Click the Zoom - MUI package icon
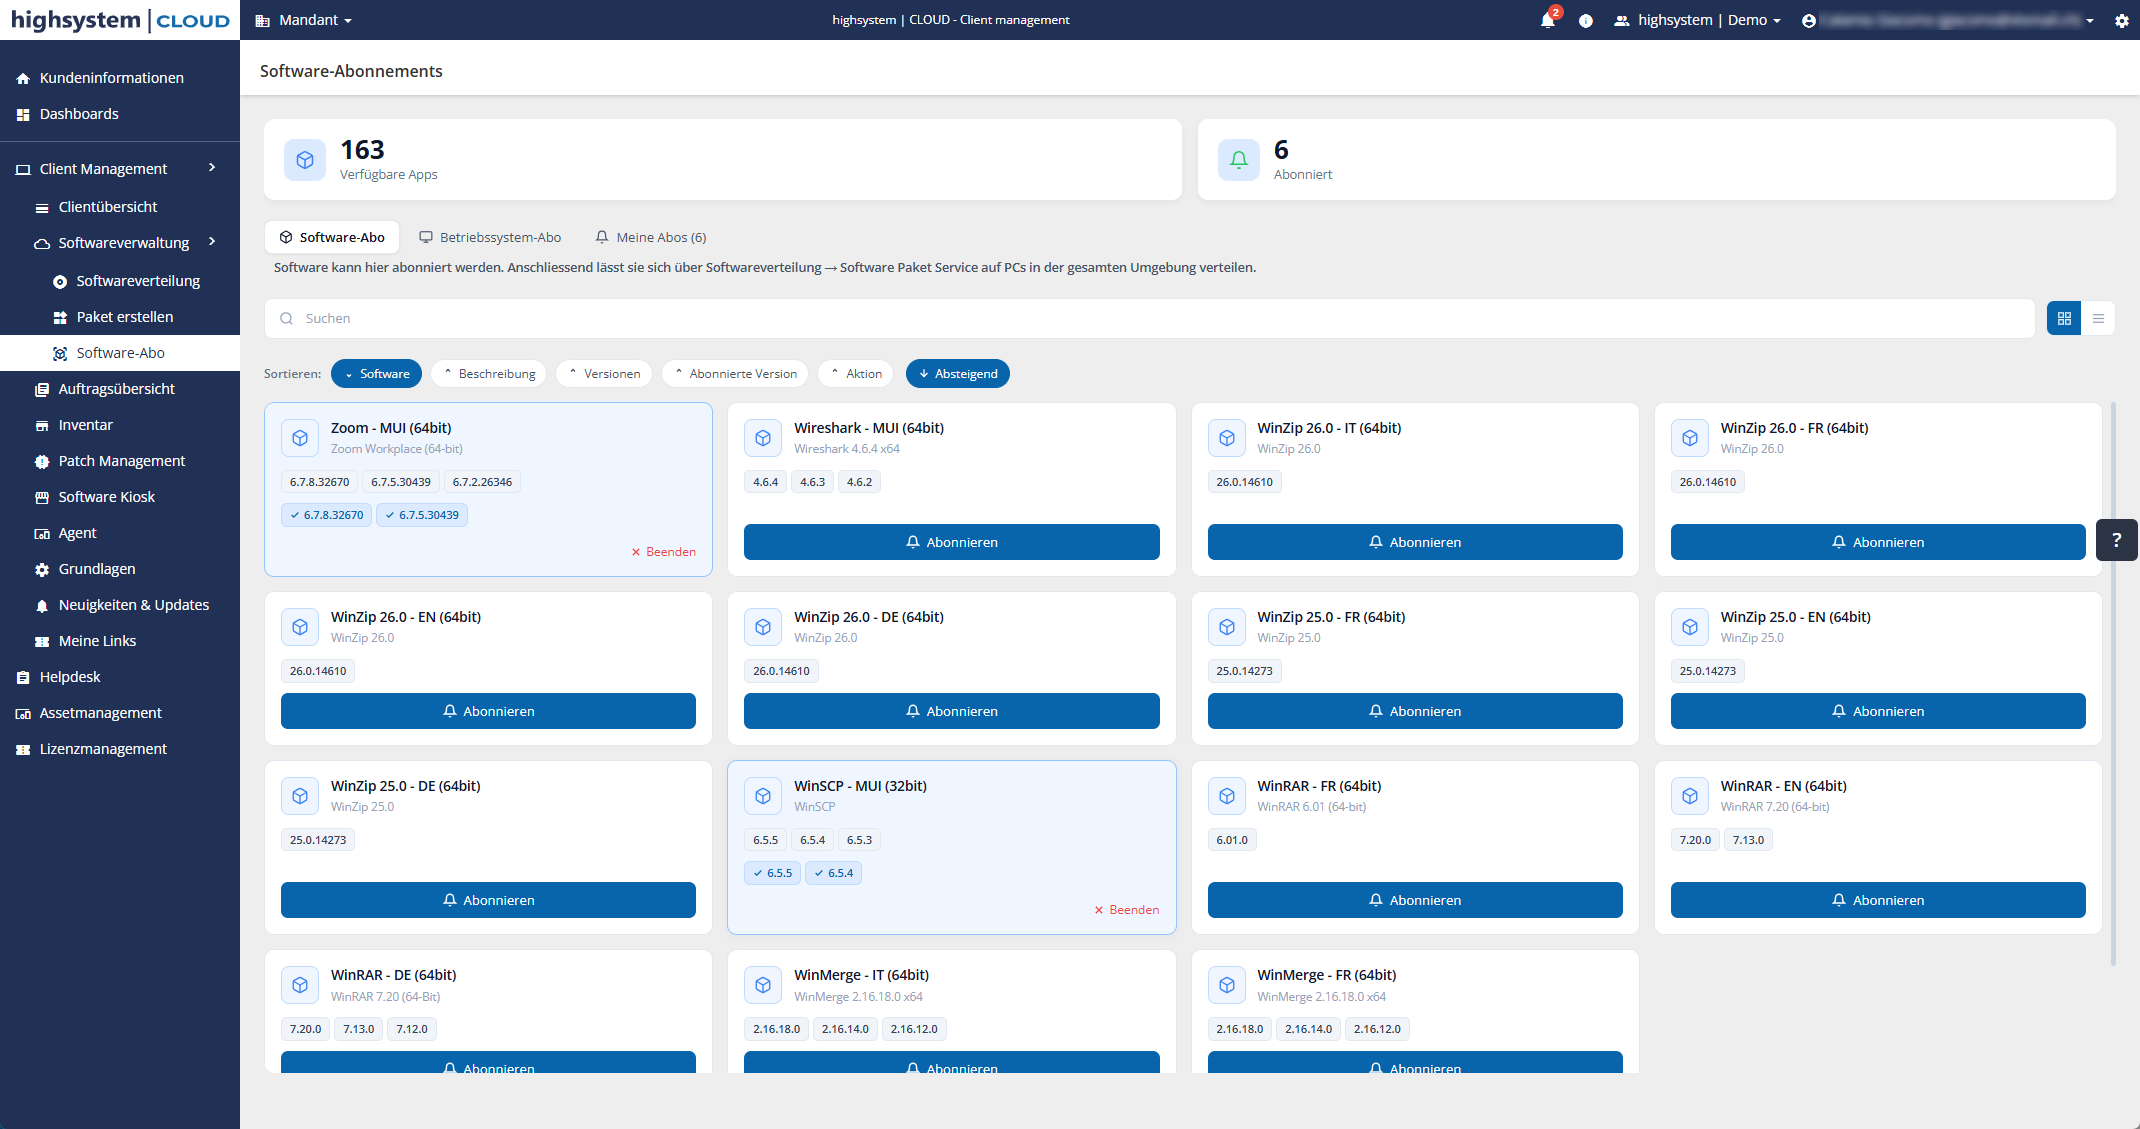 (300, 438)
